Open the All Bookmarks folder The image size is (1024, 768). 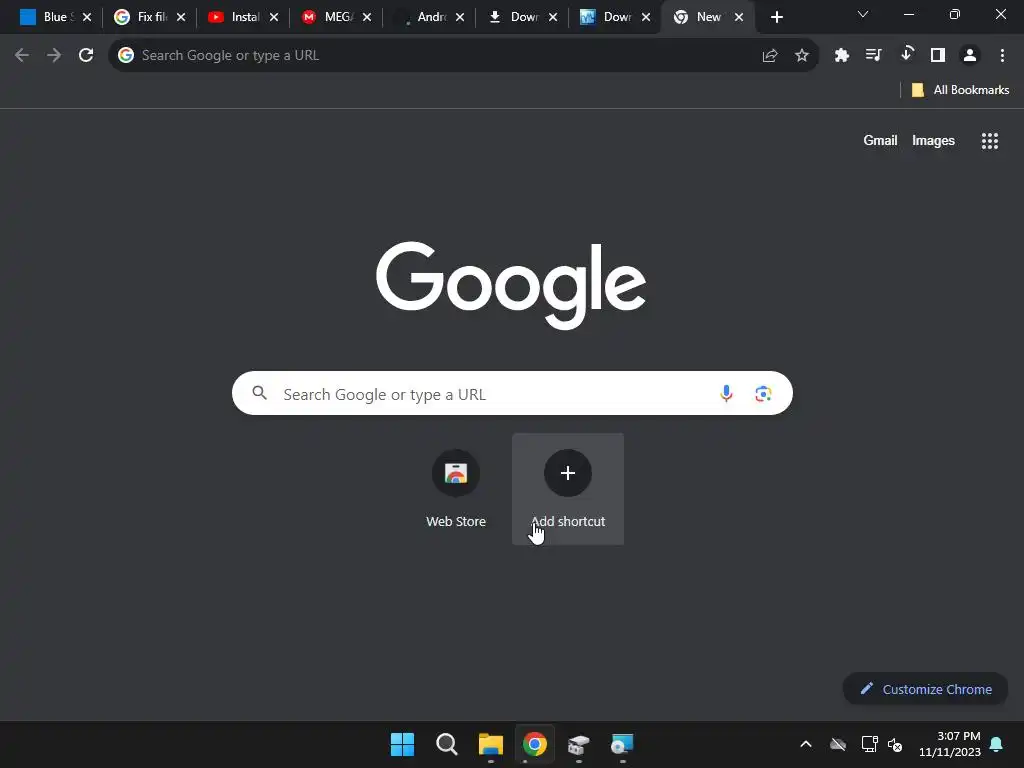click(960, 90)
